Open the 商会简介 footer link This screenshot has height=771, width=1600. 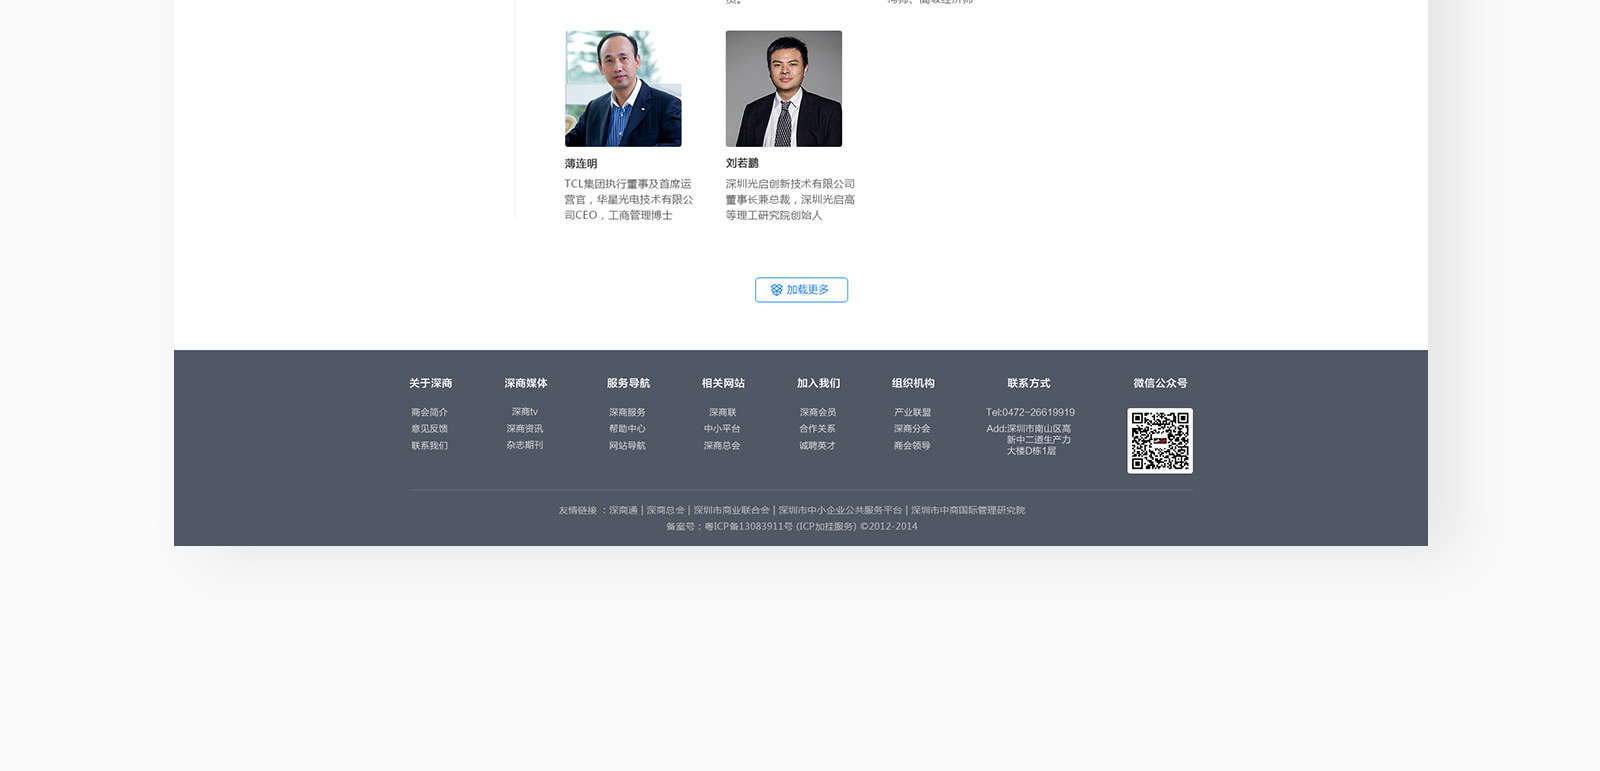pos(429,412)
